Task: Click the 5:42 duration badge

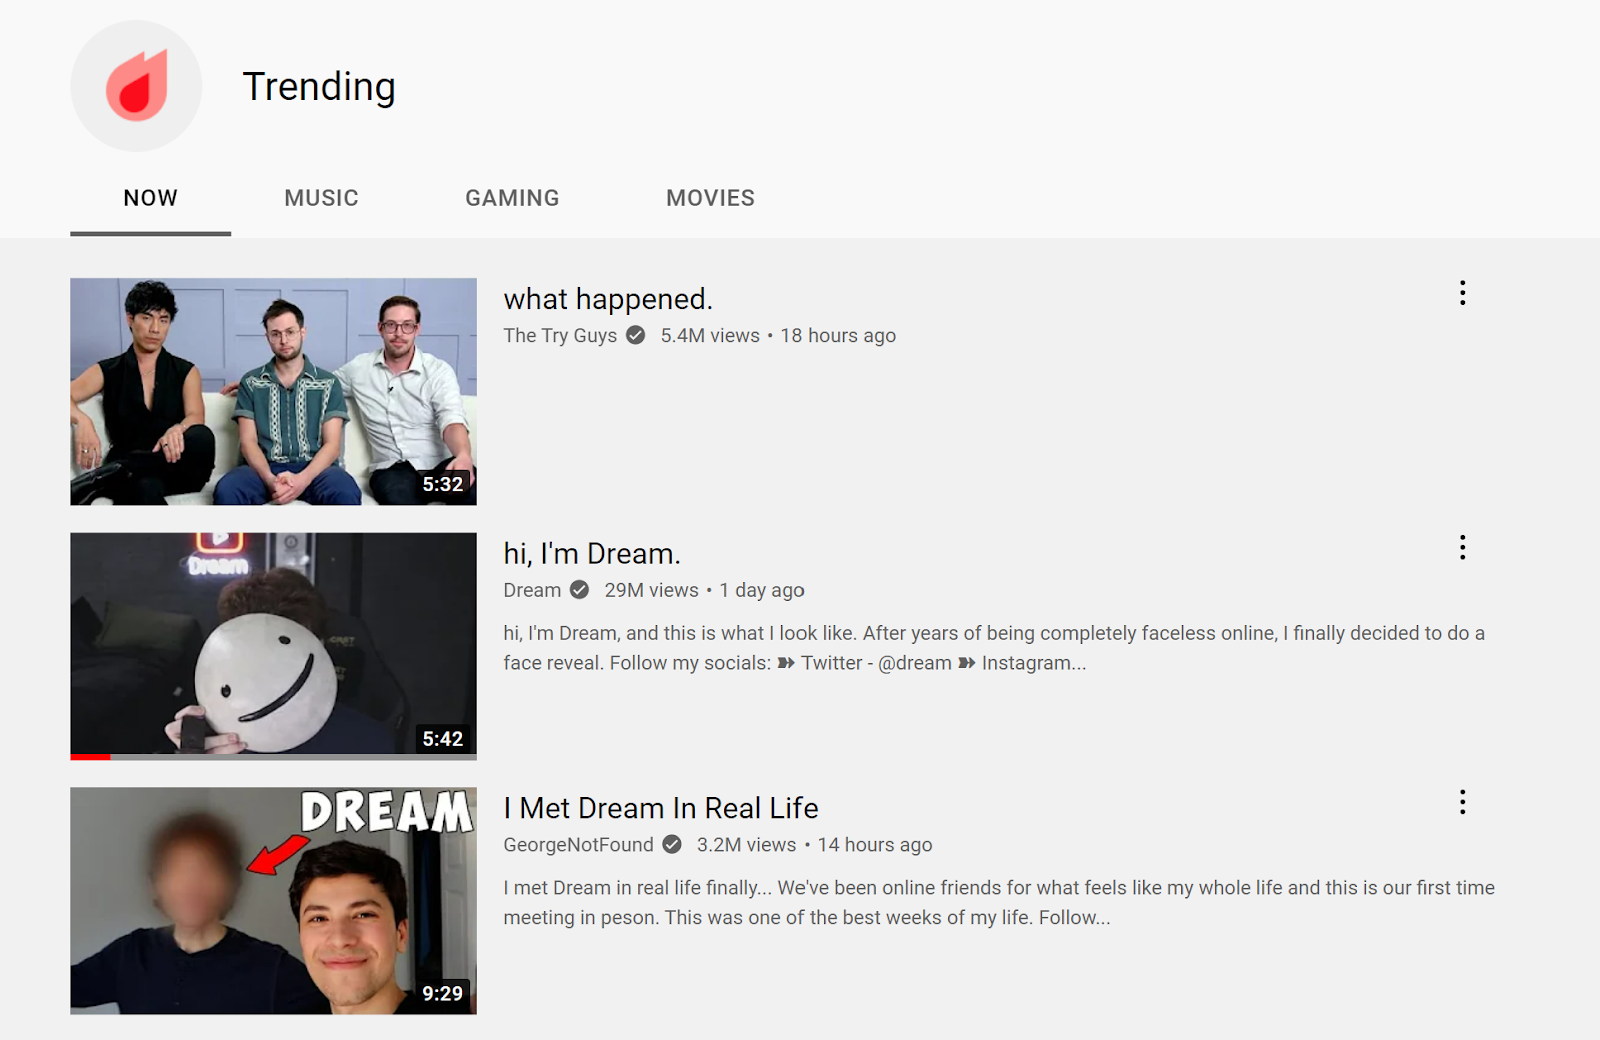Action: tap(443, 739)
